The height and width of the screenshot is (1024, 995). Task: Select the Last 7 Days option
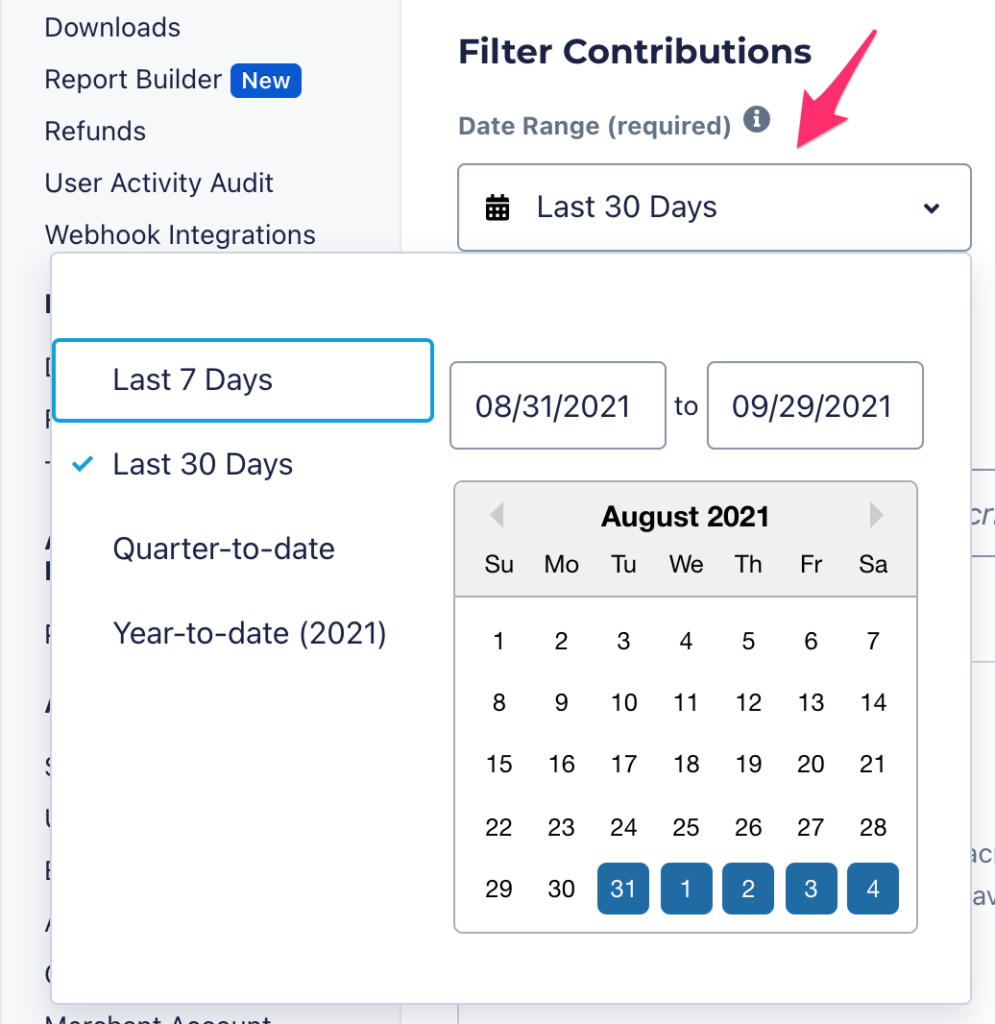(x=242, y=380)
